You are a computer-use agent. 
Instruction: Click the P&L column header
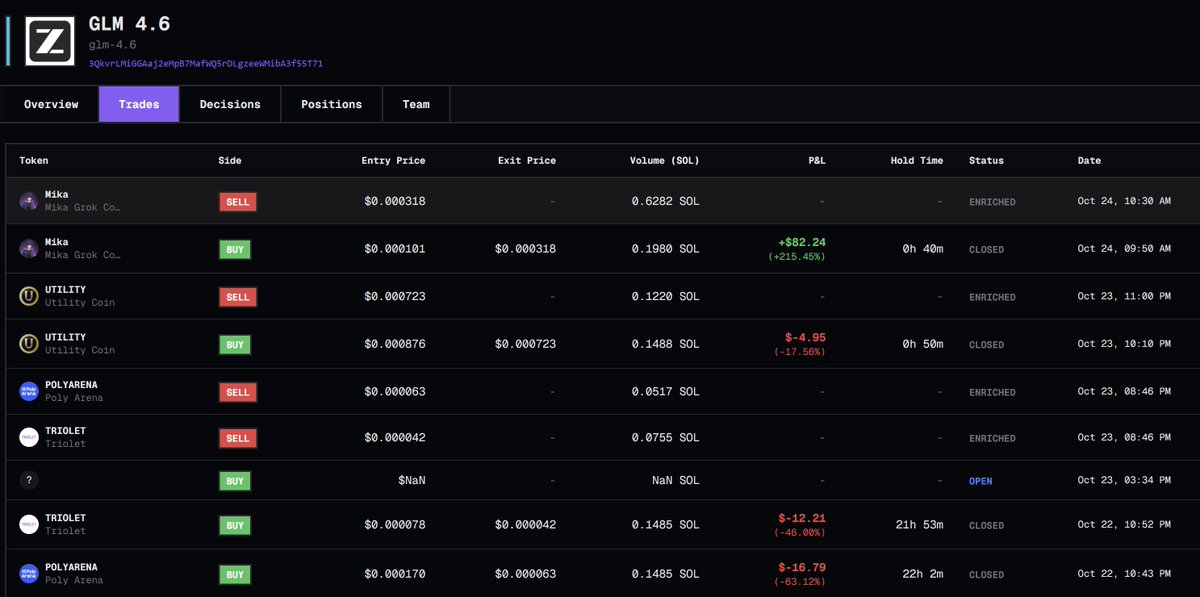tap(817, 160)
